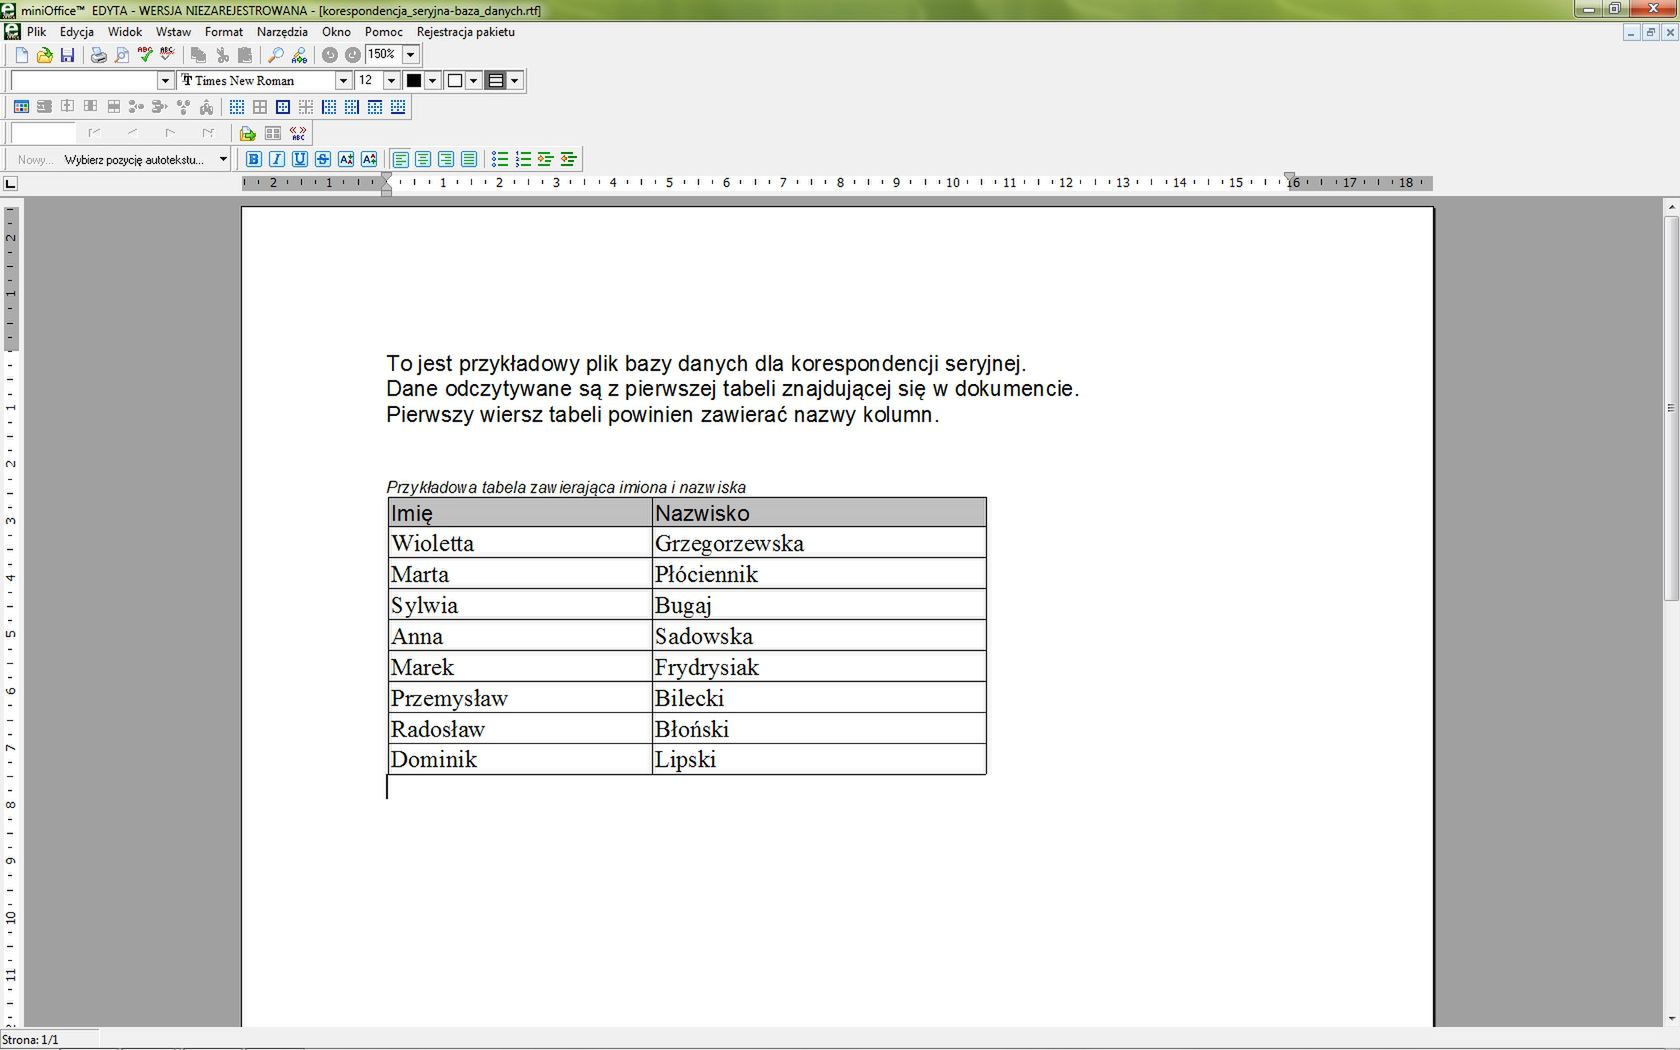The image size is (1680, 1050).
Task: Click the mail merge field codes icon
Action: [298, 133]
